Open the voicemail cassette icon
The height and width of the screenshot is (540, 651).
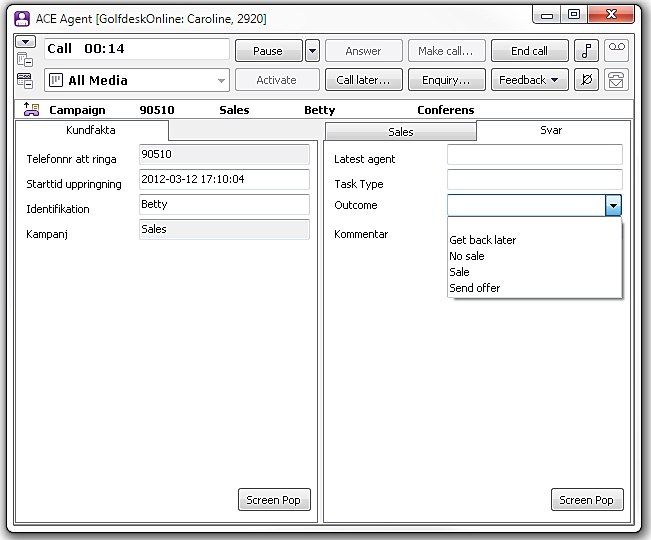[616, 51]
